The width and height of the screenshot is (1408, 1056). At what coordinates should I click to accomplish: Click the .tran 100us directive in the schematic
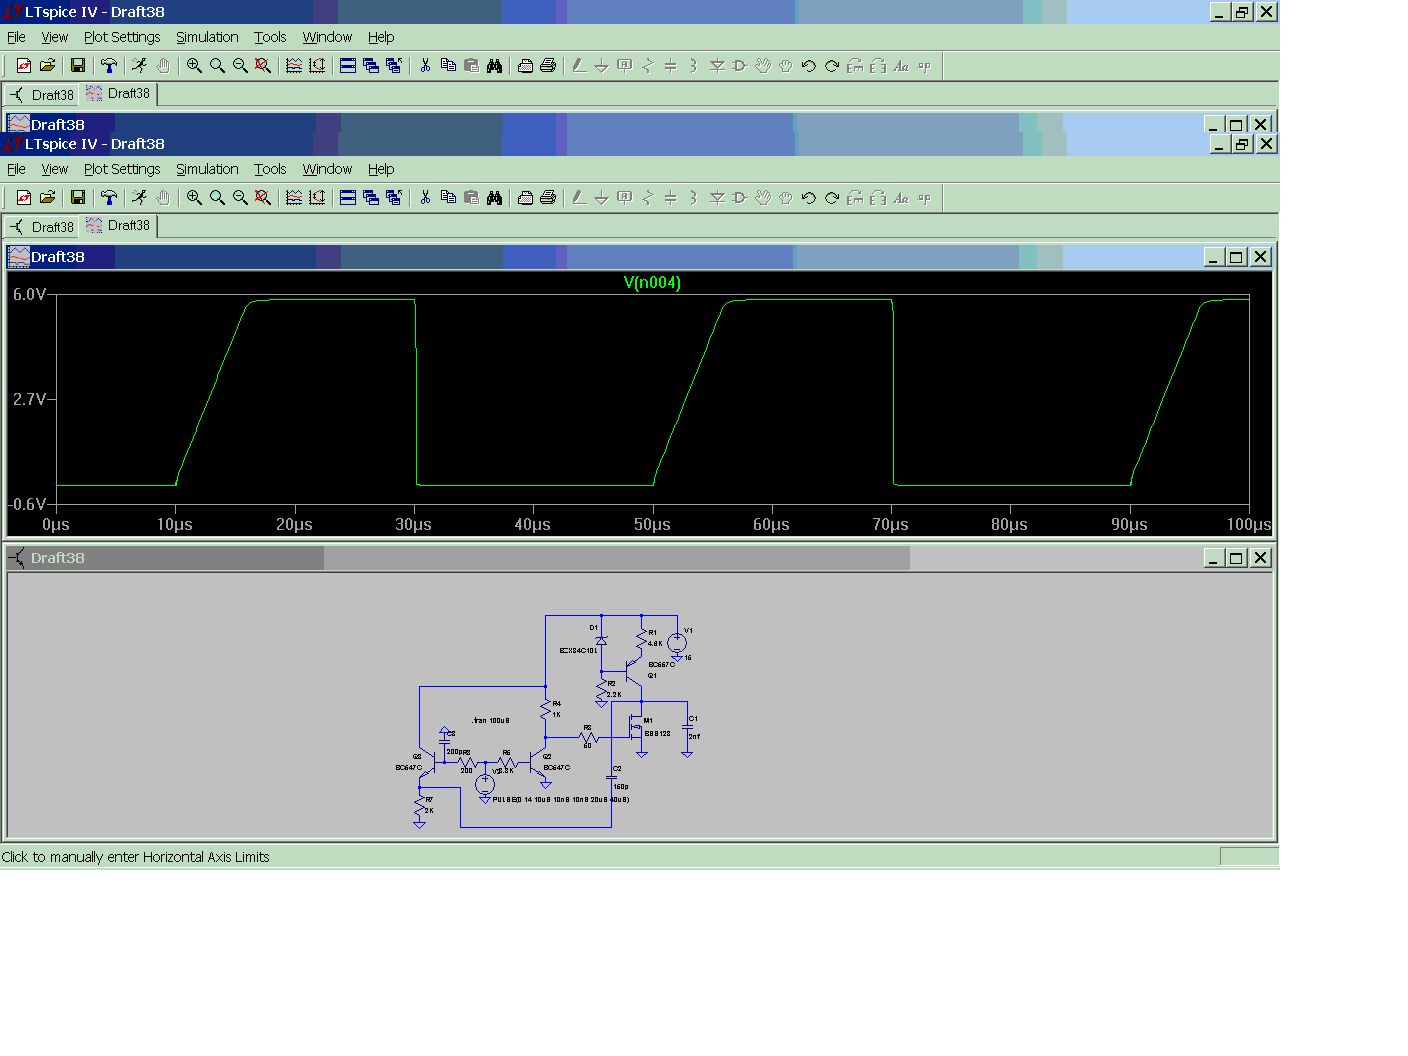click(x=490, y=720)
